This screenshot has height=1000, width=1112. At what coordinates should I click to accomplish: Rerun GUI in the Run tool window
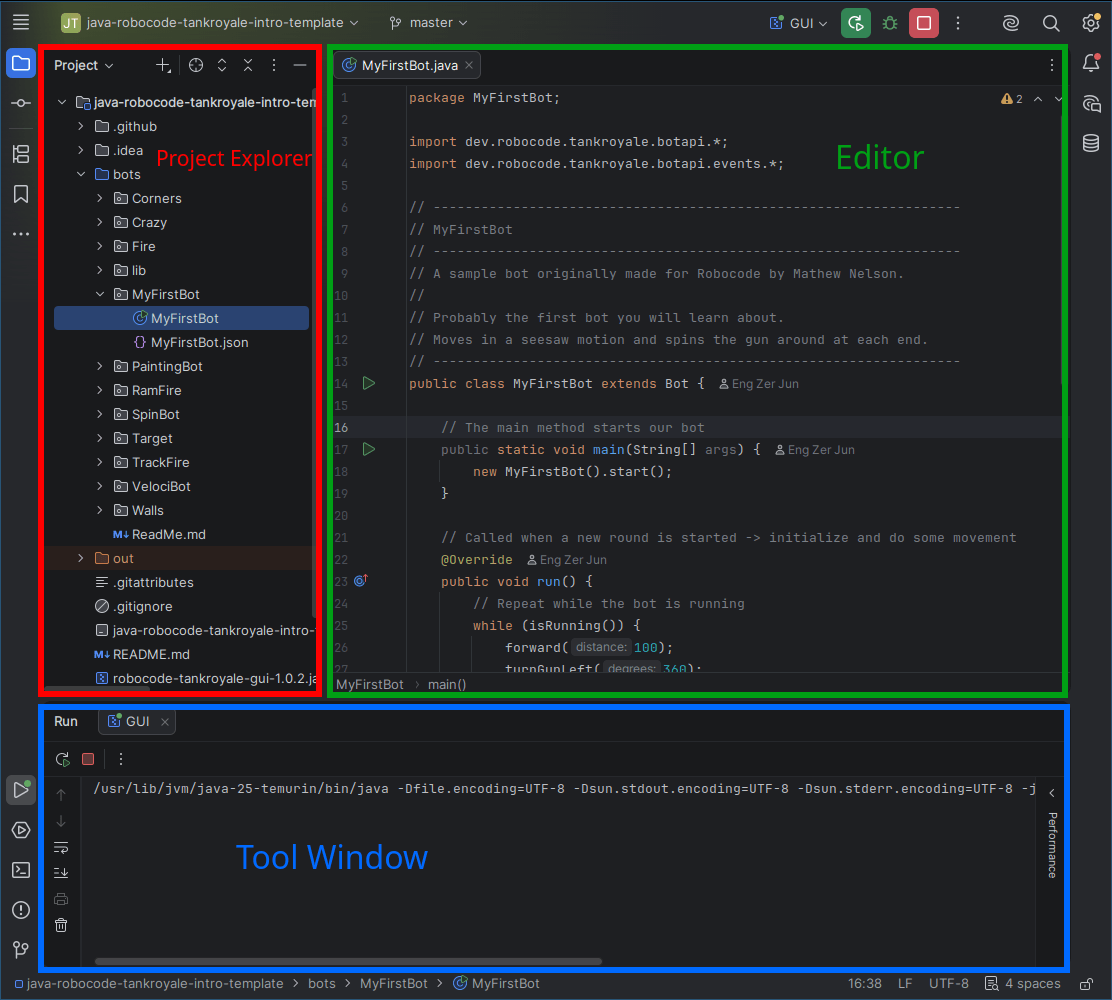(x=62, y=760)
